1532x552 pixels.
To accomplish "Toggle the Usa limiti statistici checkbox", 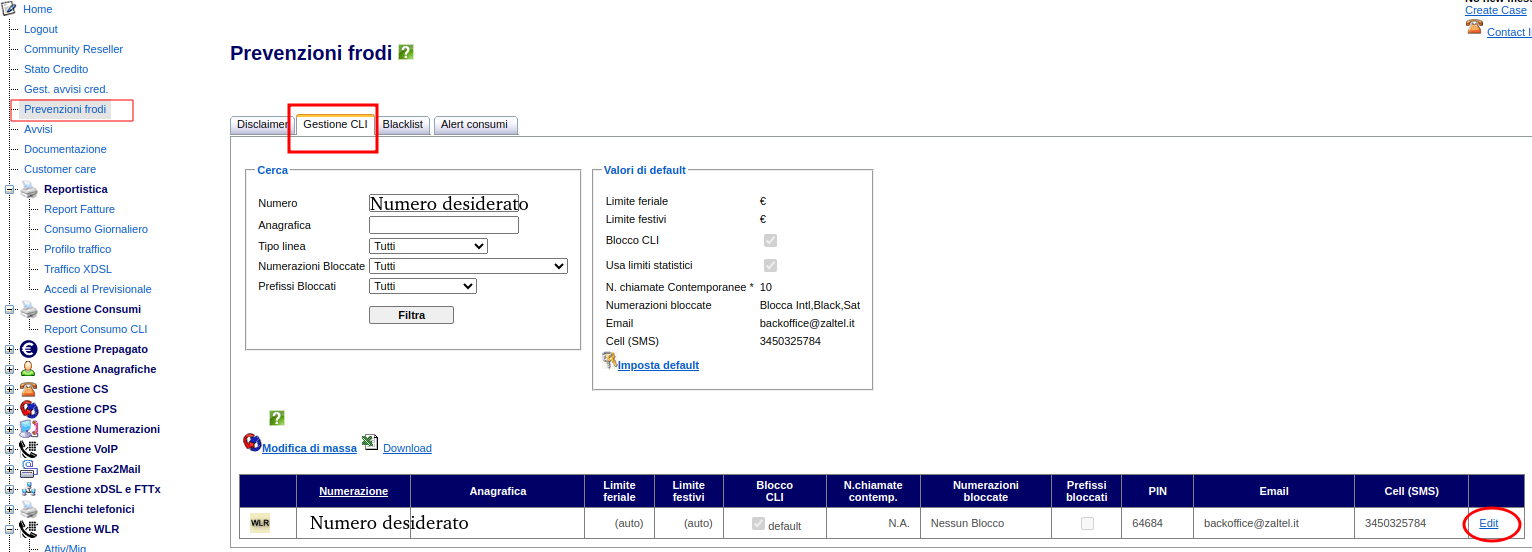I will tap(770, 265).
